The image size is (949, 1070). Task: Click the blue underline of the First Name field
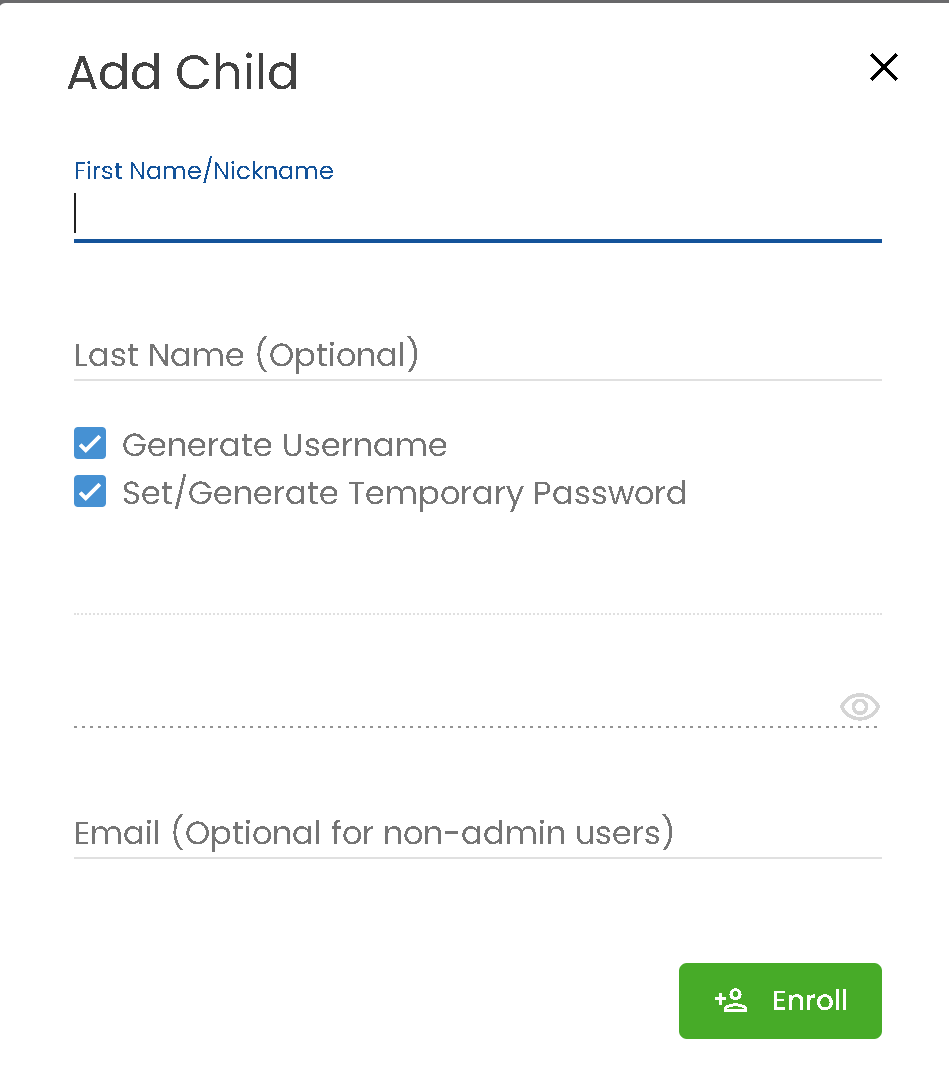(x=478, y=240)
